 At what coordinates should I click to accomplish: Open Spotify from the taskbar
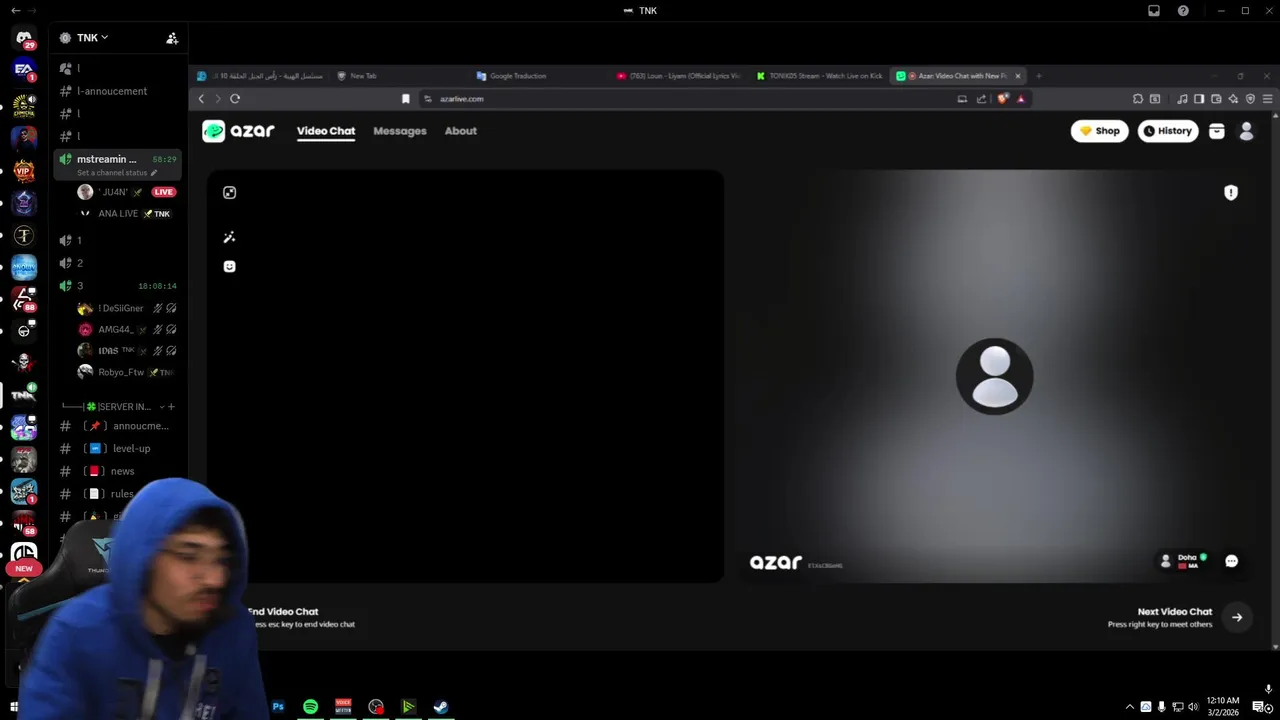pos(311,707)
